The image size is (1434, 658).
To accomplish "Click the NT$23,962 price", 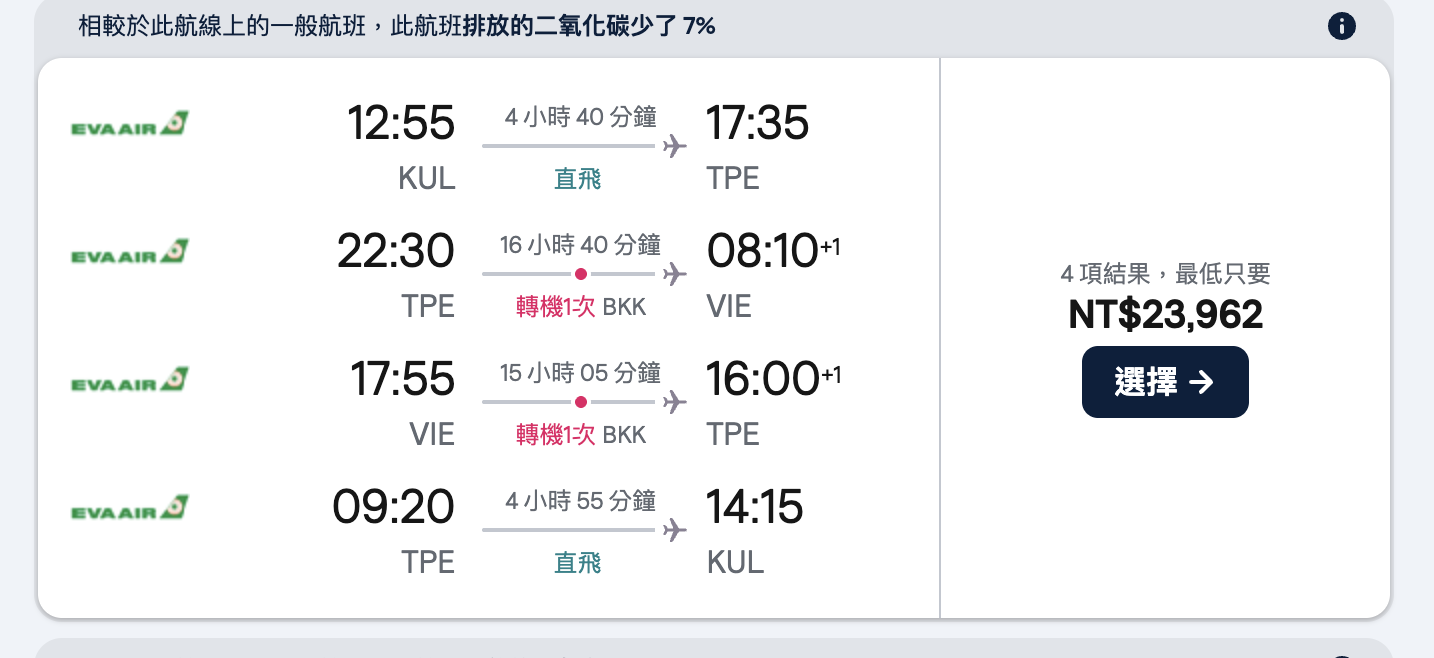I will coord(1165,315).
